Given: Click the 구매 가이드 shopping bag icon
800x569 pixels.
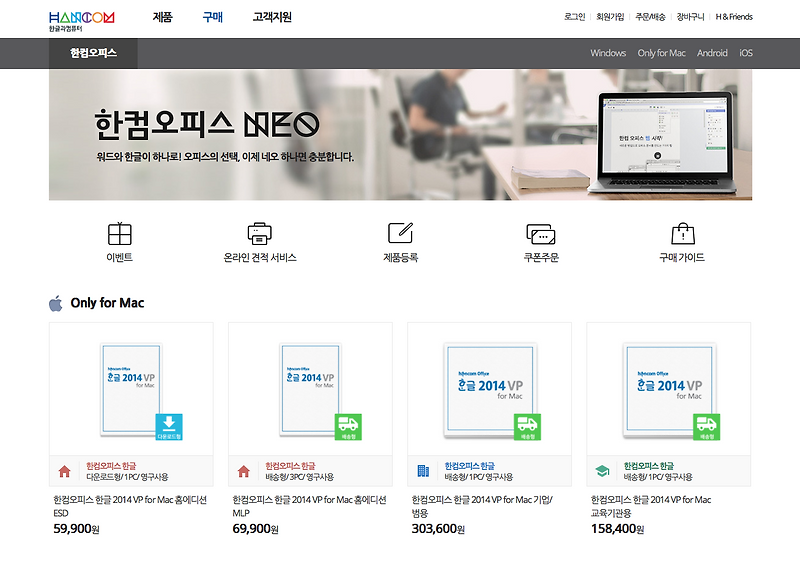Looking at the screenshot, I should tap(683, 234).
